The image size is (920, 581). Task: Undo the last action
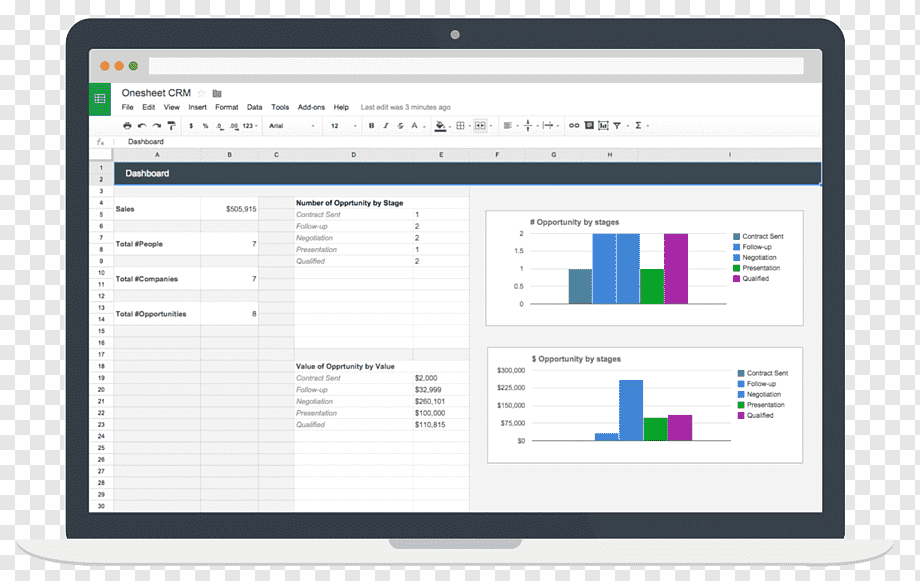click(142, 126)
